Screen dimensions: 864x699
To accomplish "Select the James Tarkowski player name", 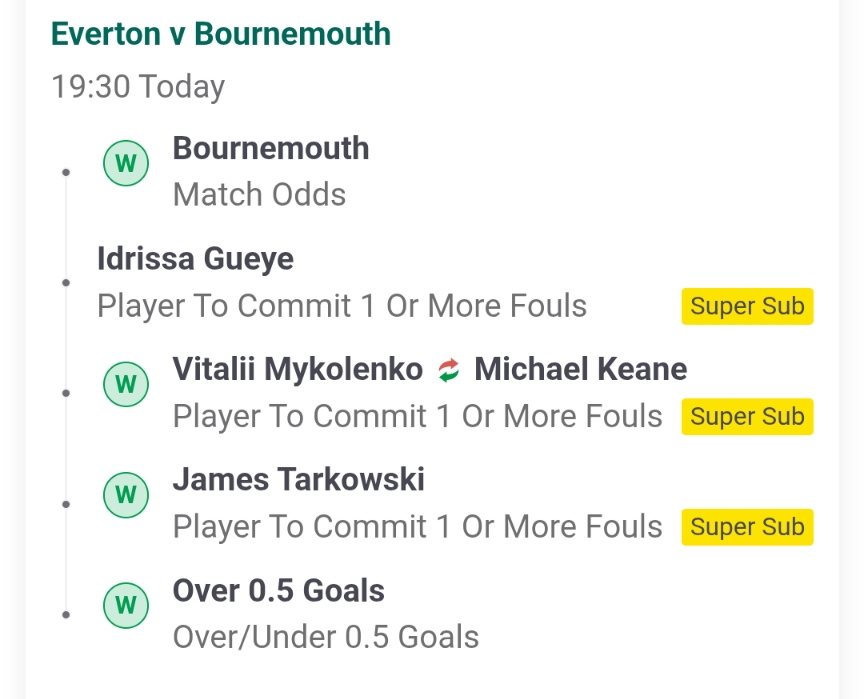I will [x=298, y=479].
